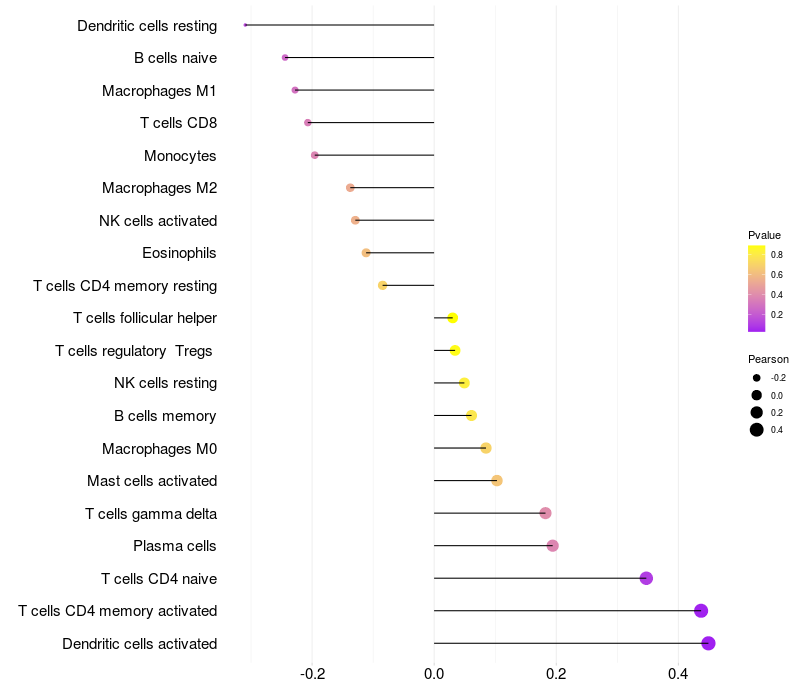Image resolution: width=800 pixels, height=700 pixels.
Task: Select the B cells naive dot
Action: coord(285,58)
